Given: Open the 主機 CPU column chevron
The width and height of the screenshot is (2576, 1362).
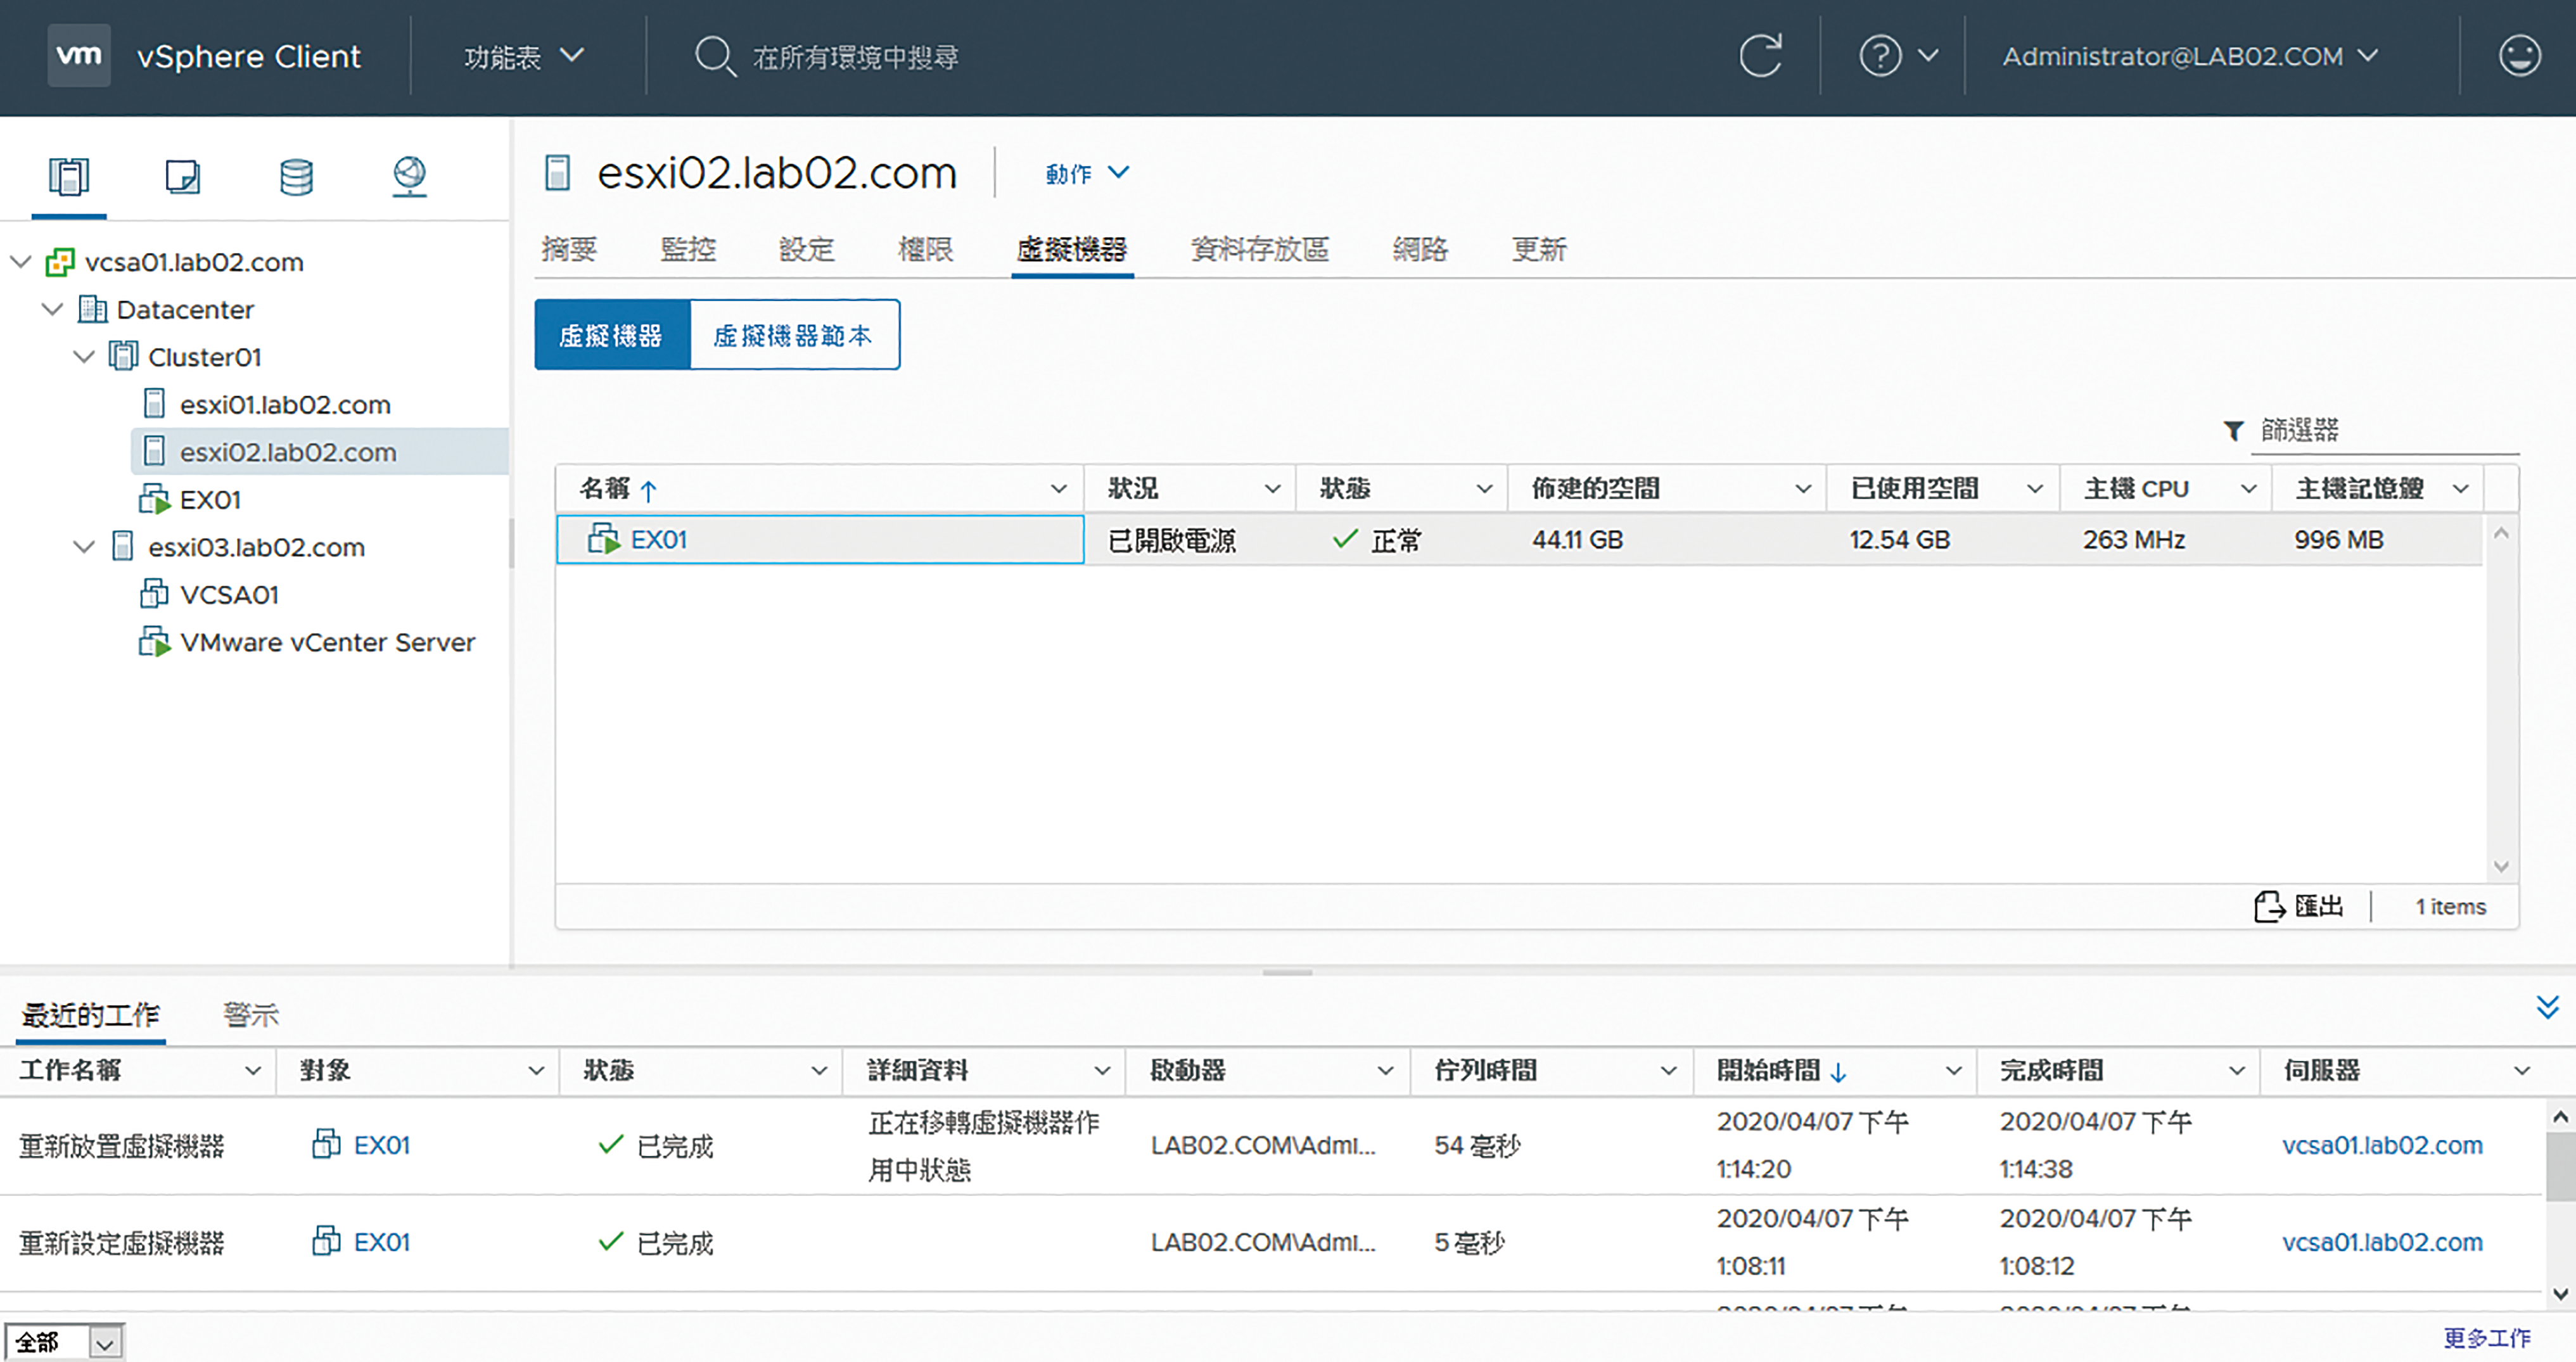Looking at the screenshot, I should tap(2249, 489).
